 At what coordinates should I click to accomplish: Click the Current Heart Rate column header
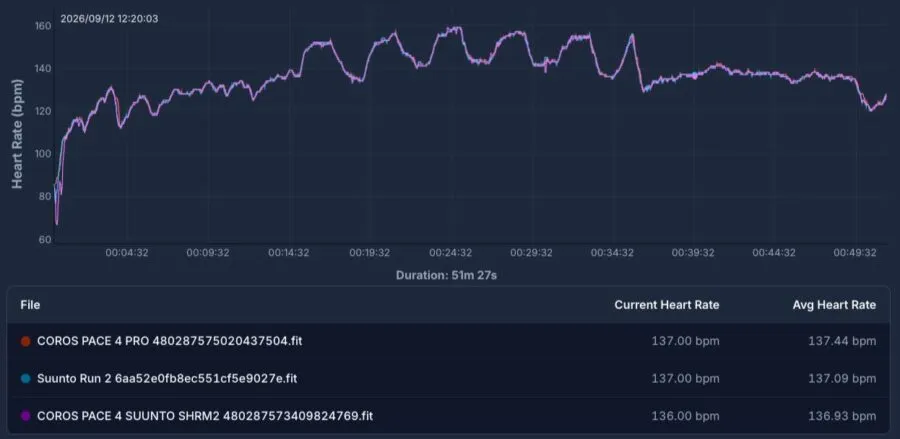click(666, 305)
